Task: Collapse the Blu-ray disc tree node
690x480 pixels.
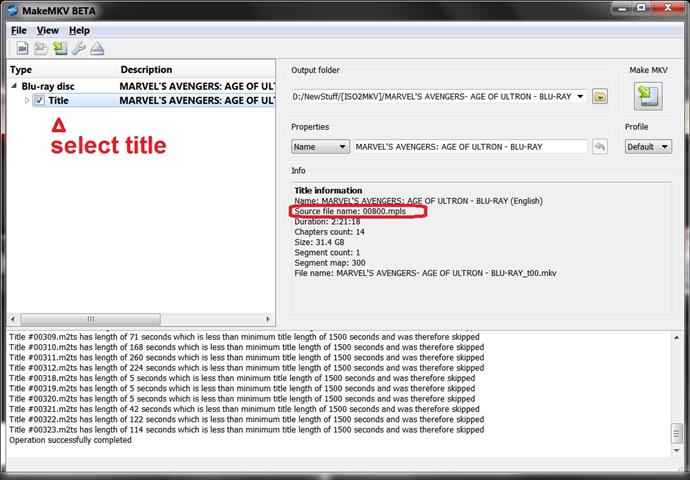Action: (14, 86)
